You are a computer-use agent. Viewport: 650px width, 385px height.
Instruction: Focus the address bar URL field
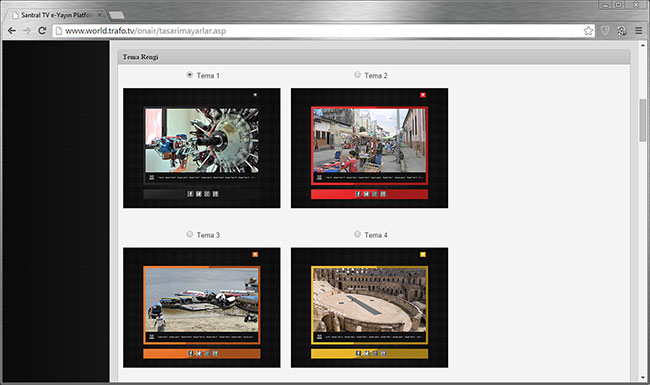coord(323,31)
